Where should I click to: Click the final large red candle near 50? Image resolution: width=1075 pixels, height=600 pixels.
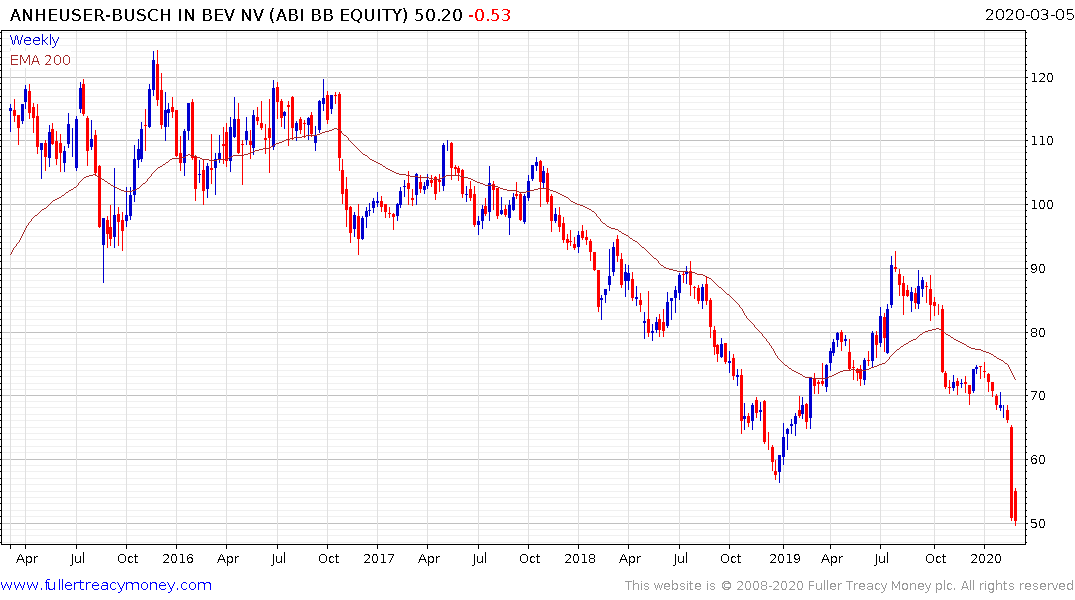(x=1011, y=473)
